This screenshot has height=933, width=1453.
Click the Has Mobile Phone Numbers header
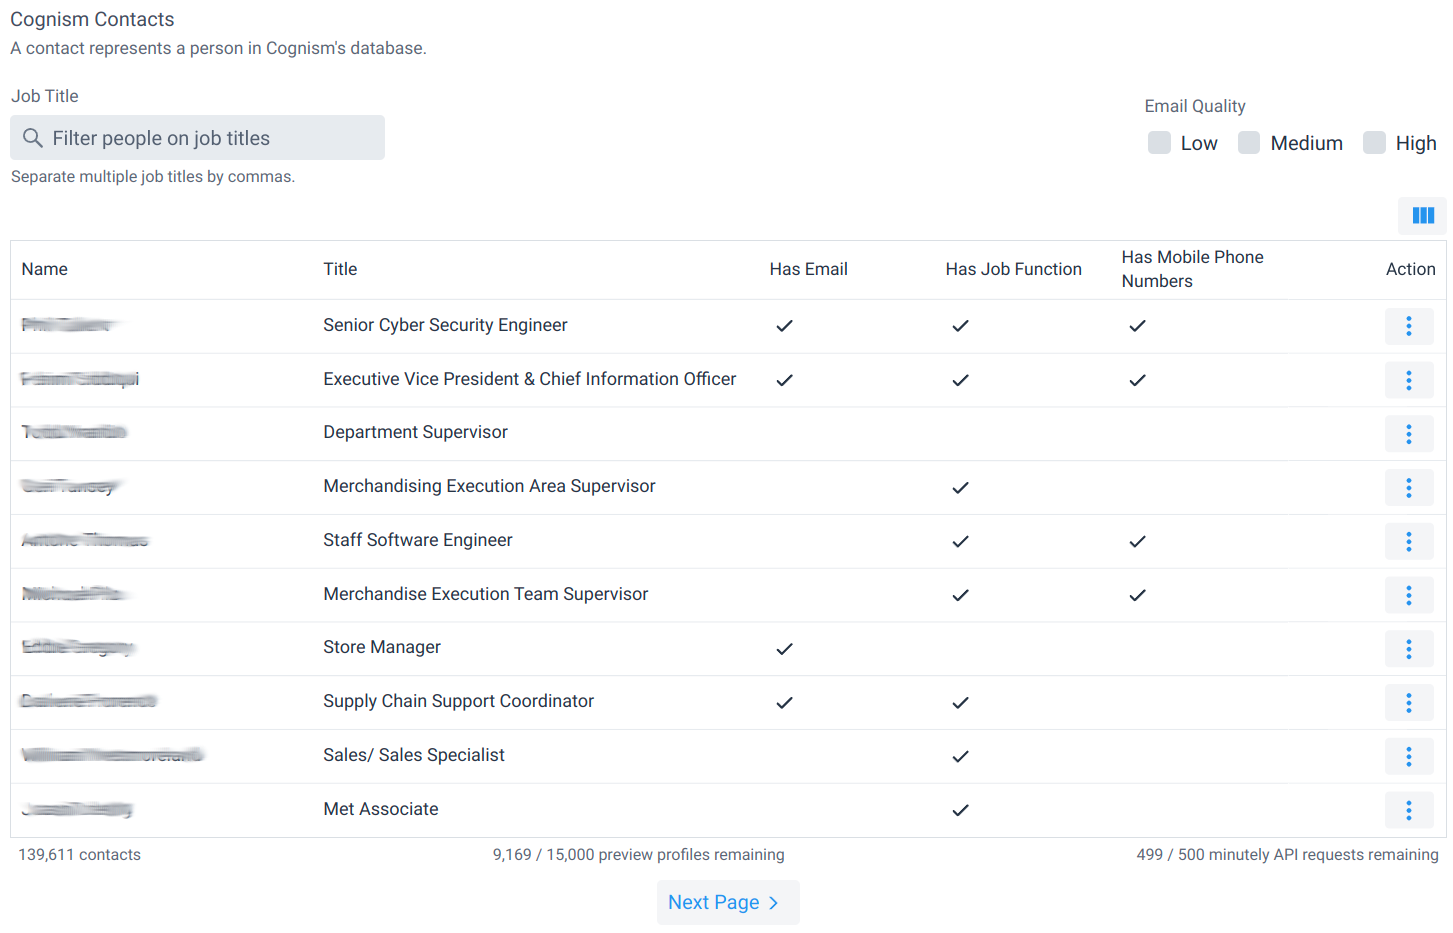coord(1192,269)
